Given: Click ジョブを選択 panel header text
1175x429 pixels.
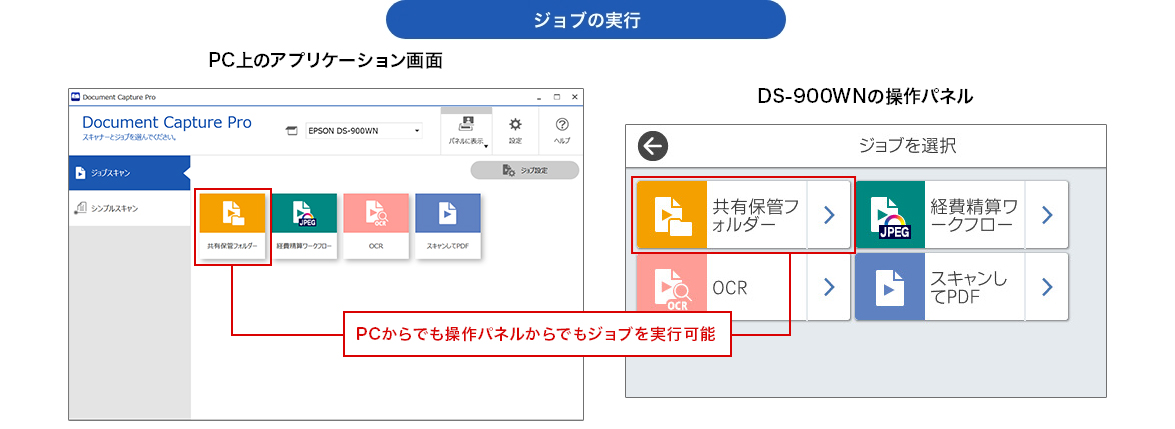Looking at the screenshot, I should (x=907, y=146).
